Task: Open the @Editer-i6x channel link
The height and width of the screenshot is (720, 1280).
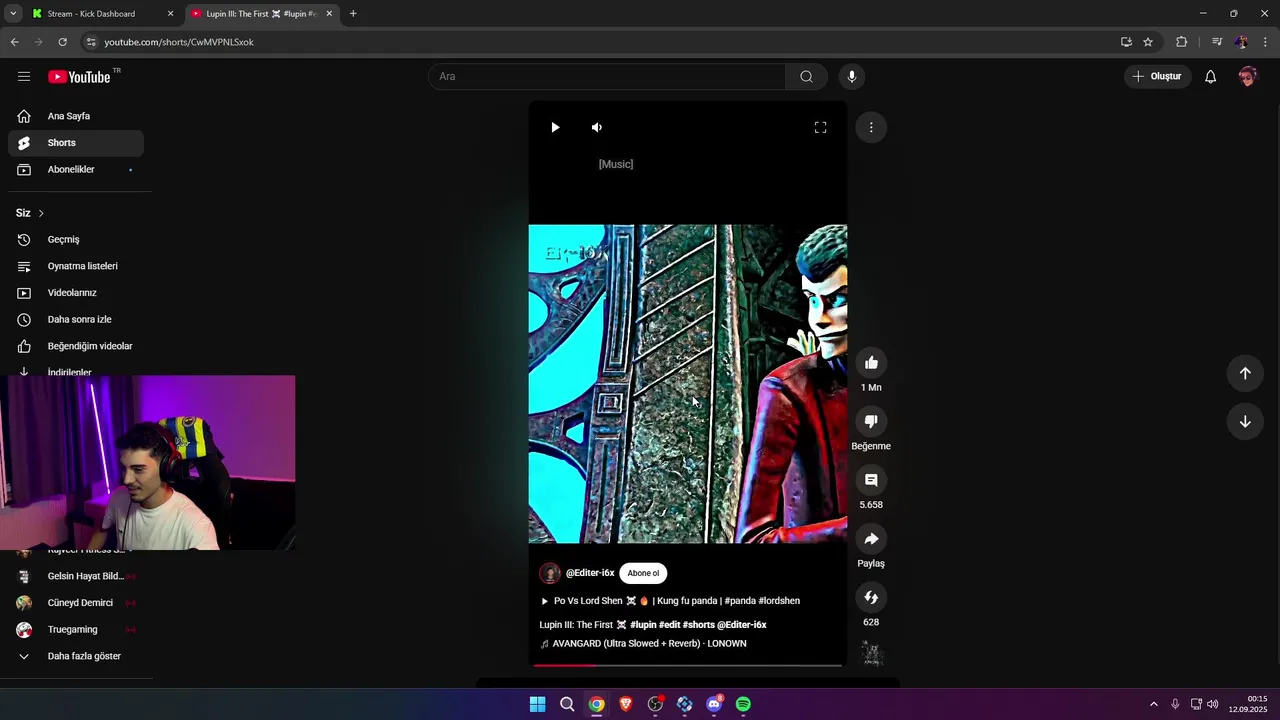Action: 590,573
